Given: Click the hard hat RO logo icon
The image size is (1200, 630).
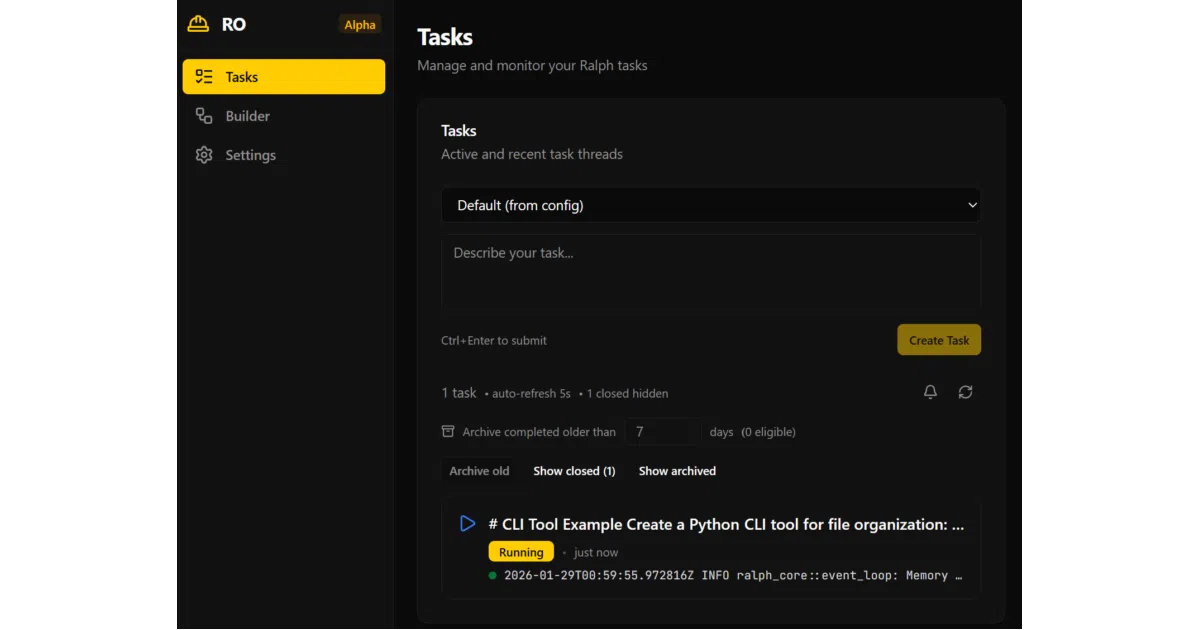Looking at the screenshot, I should (x=198, y=24).
